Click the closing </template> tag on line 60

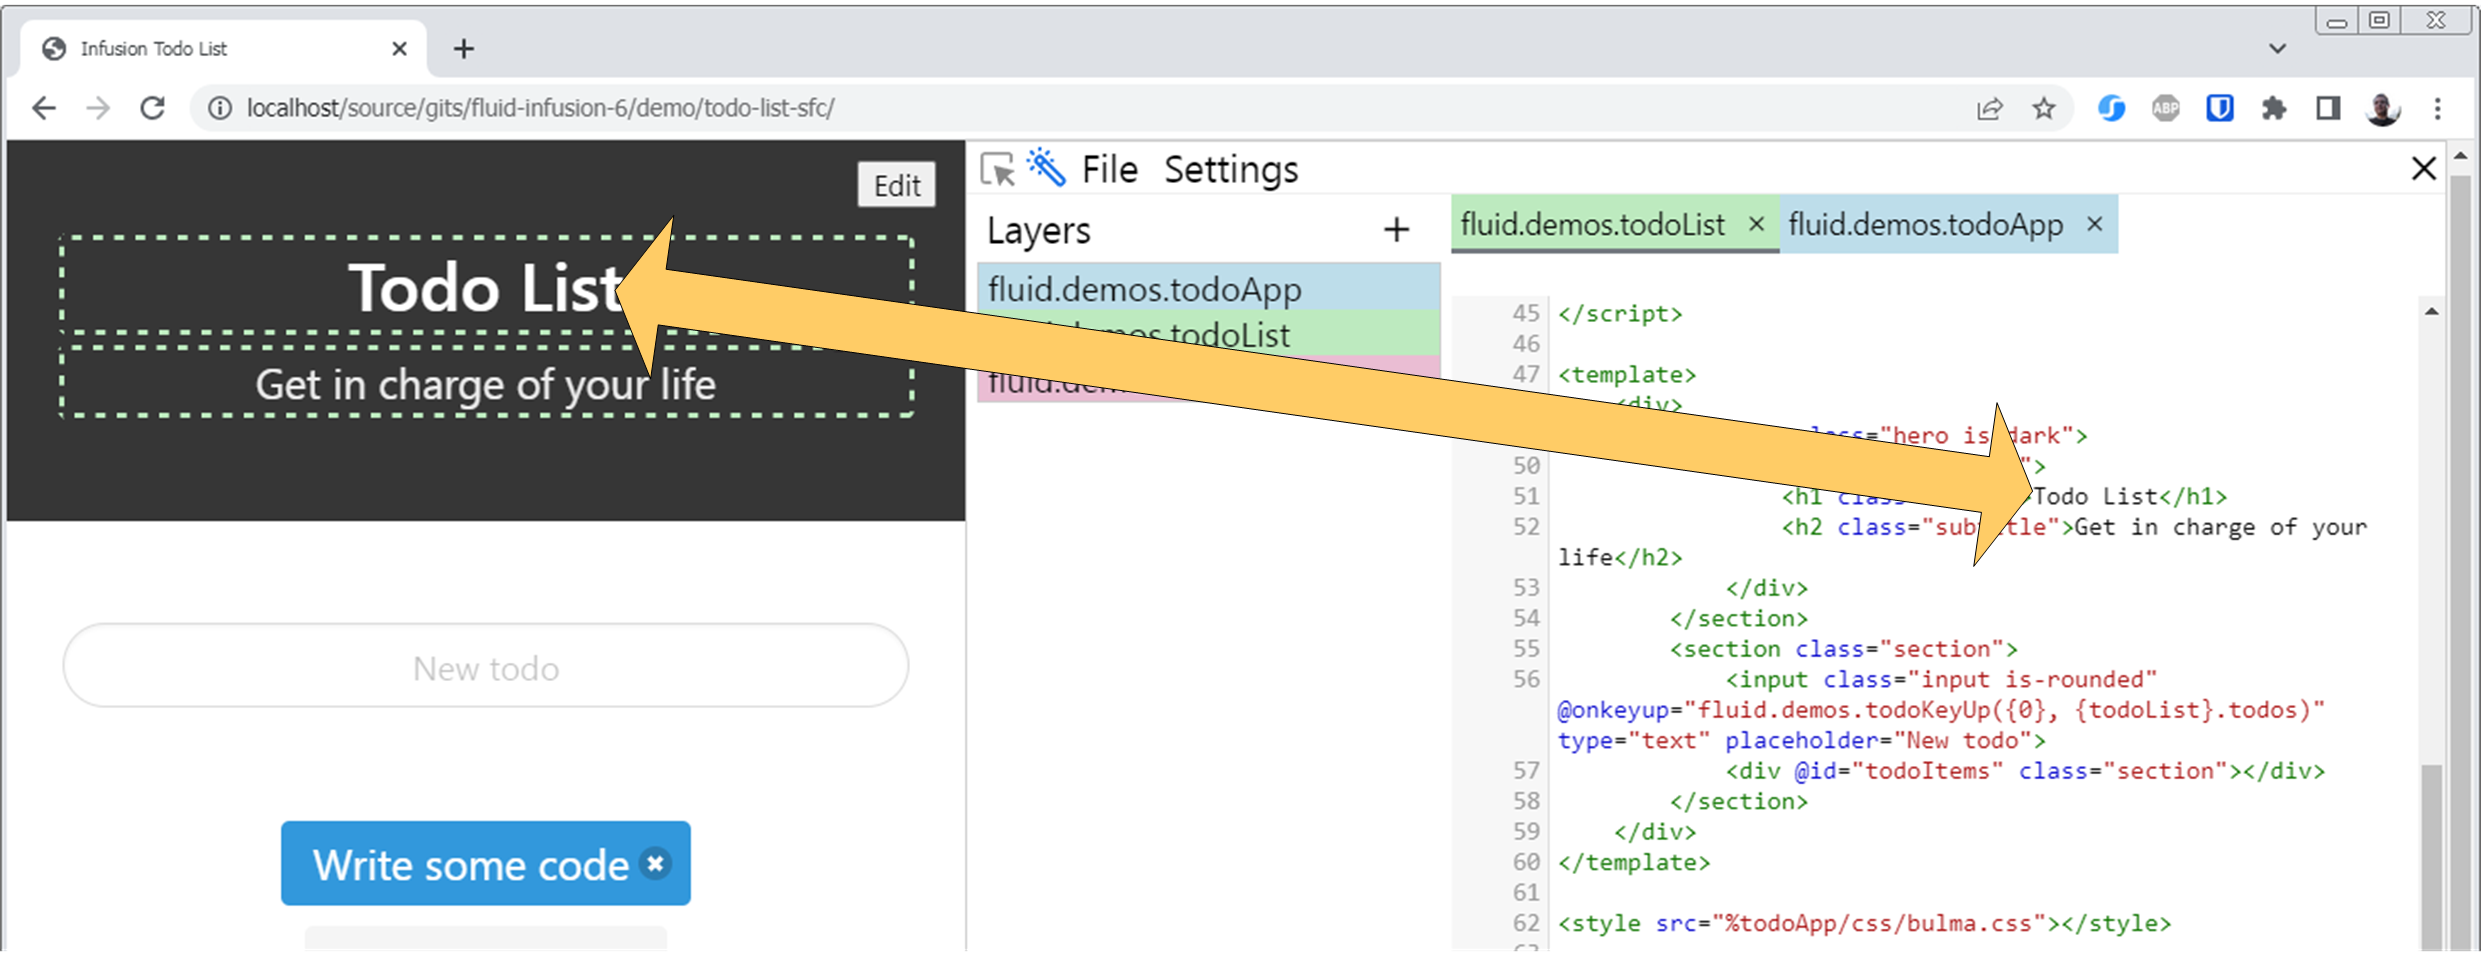coord(1634,861)
